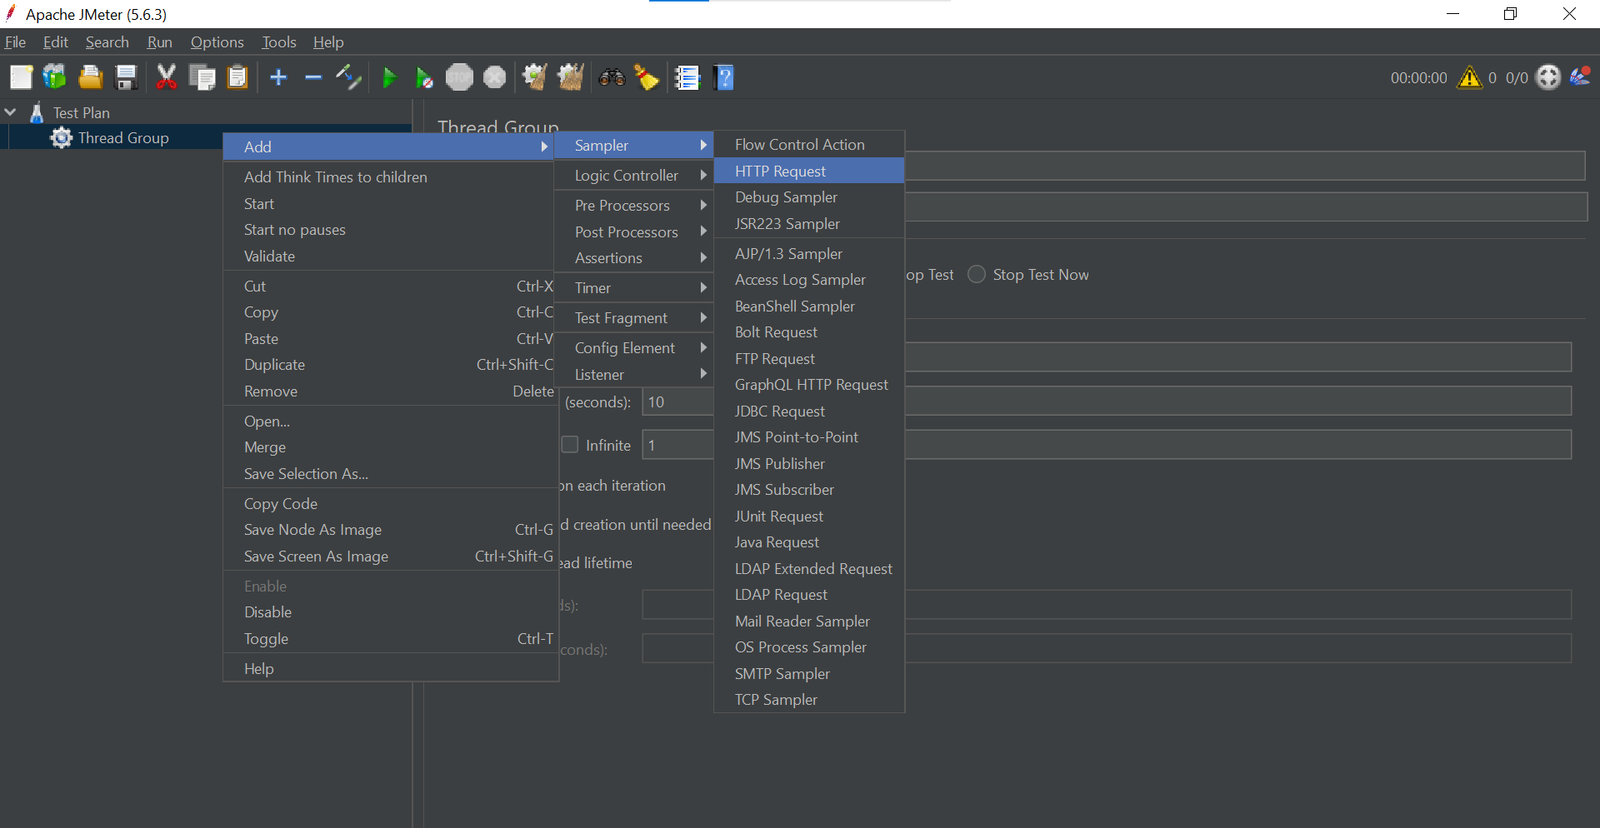Screen dimensions: 1600x828
Task: Click the Toggle enable/disable icon in toolbar
Action: [348, 77]
